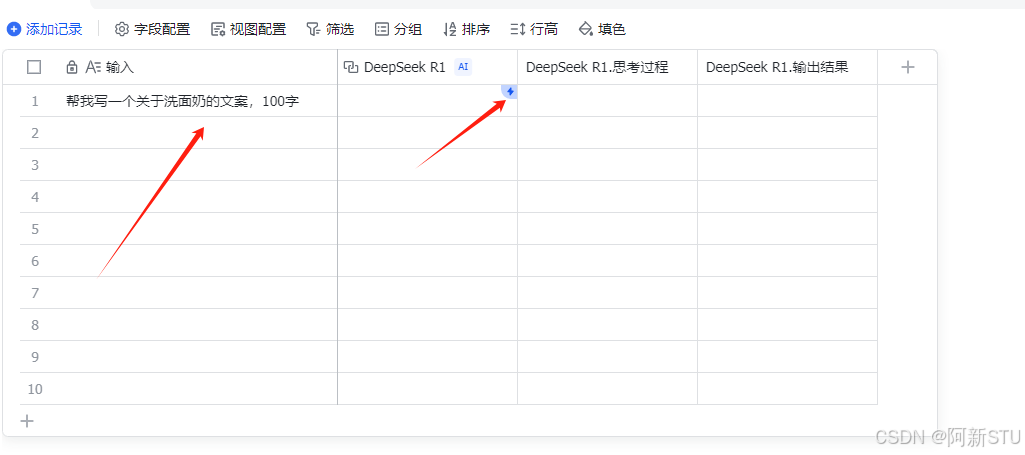This screenshot has width=1025, height=455.
Task: Select row number 2
Action: [x=35, y=133]
